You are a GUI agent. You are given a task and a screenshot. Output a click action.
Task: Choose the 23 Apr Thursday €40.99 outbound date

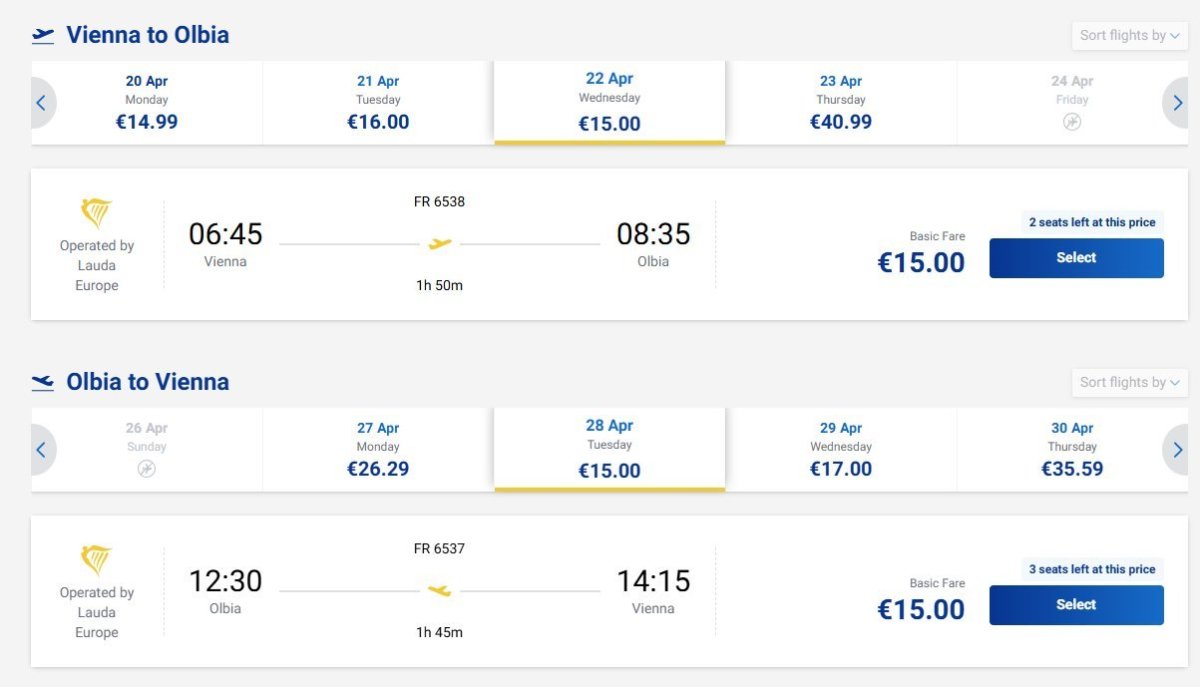click(841, 102)
